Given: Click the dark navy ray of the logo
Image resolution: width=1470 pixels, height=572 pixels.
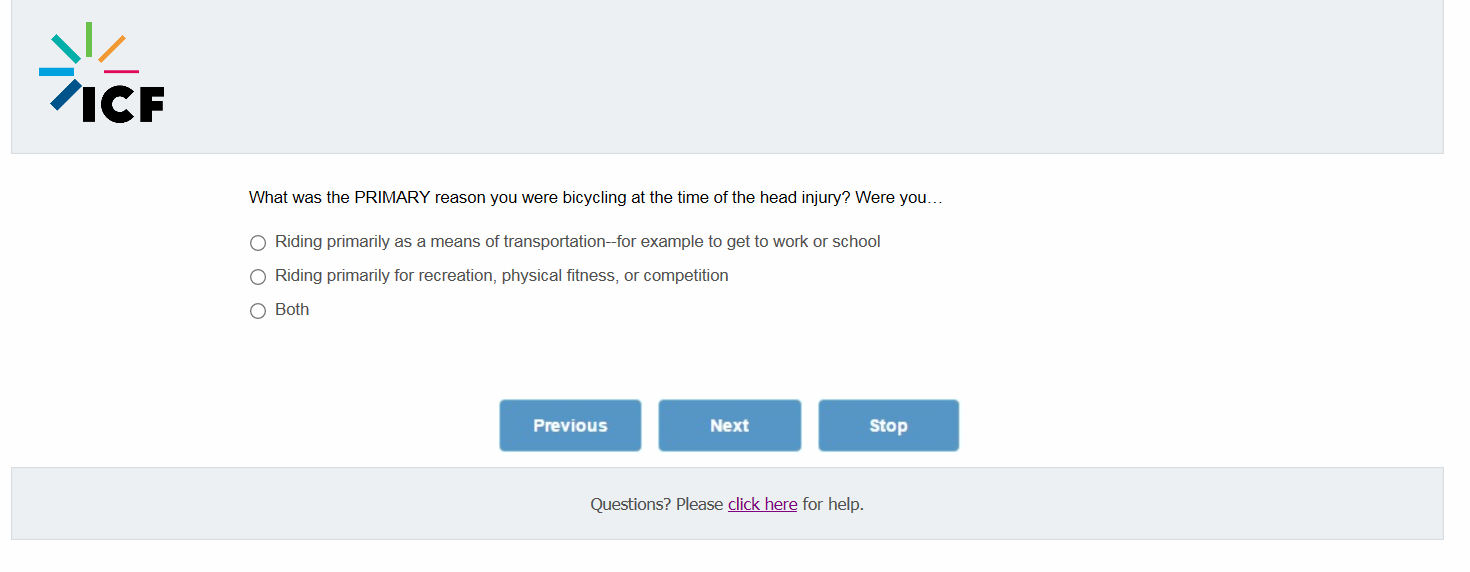Looking at the screenshot, I should 66,94.
